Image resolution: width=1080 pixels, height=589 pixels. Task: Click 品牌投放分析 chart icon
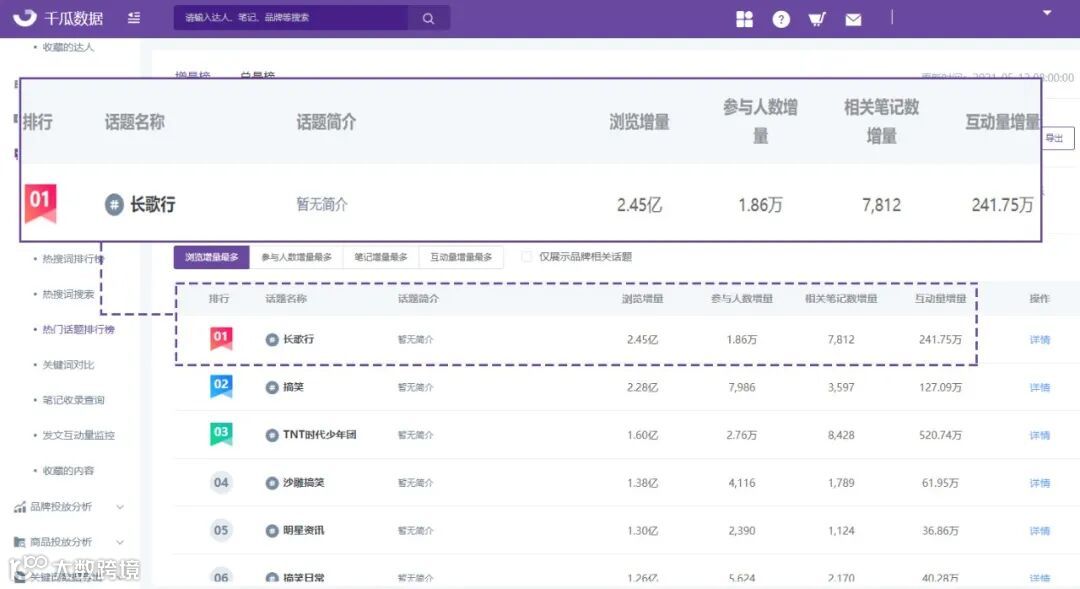pyautogui.click(x=20, y=507)
